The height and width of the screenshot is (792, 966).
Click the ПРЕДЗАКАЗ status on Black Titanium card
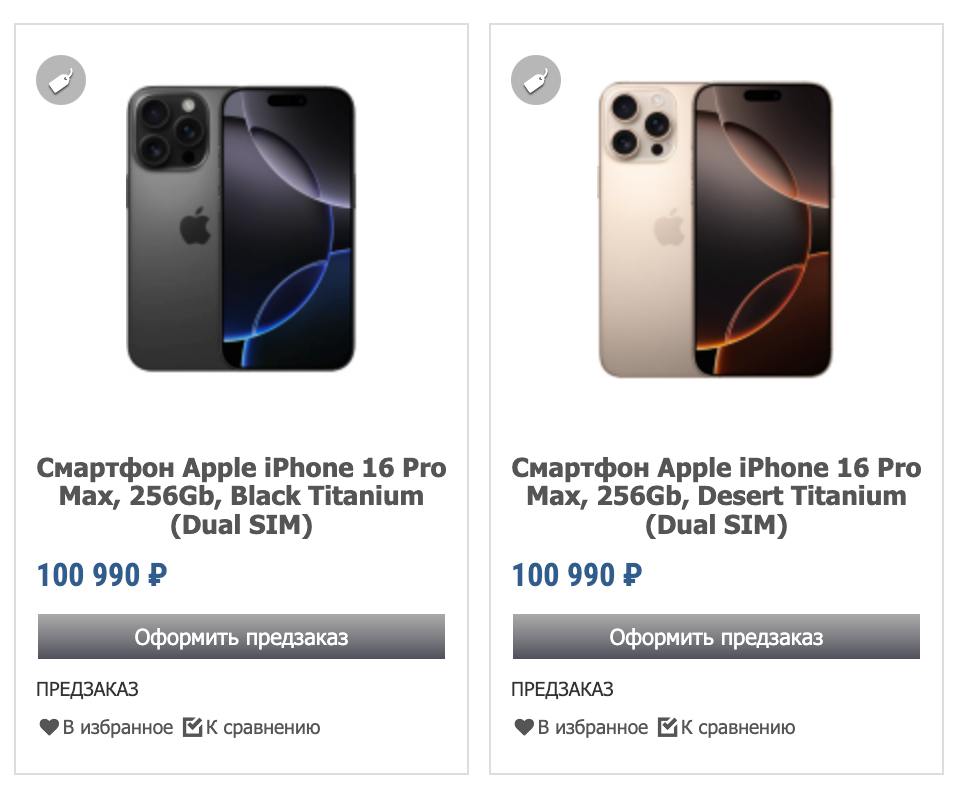coord(87,689)
